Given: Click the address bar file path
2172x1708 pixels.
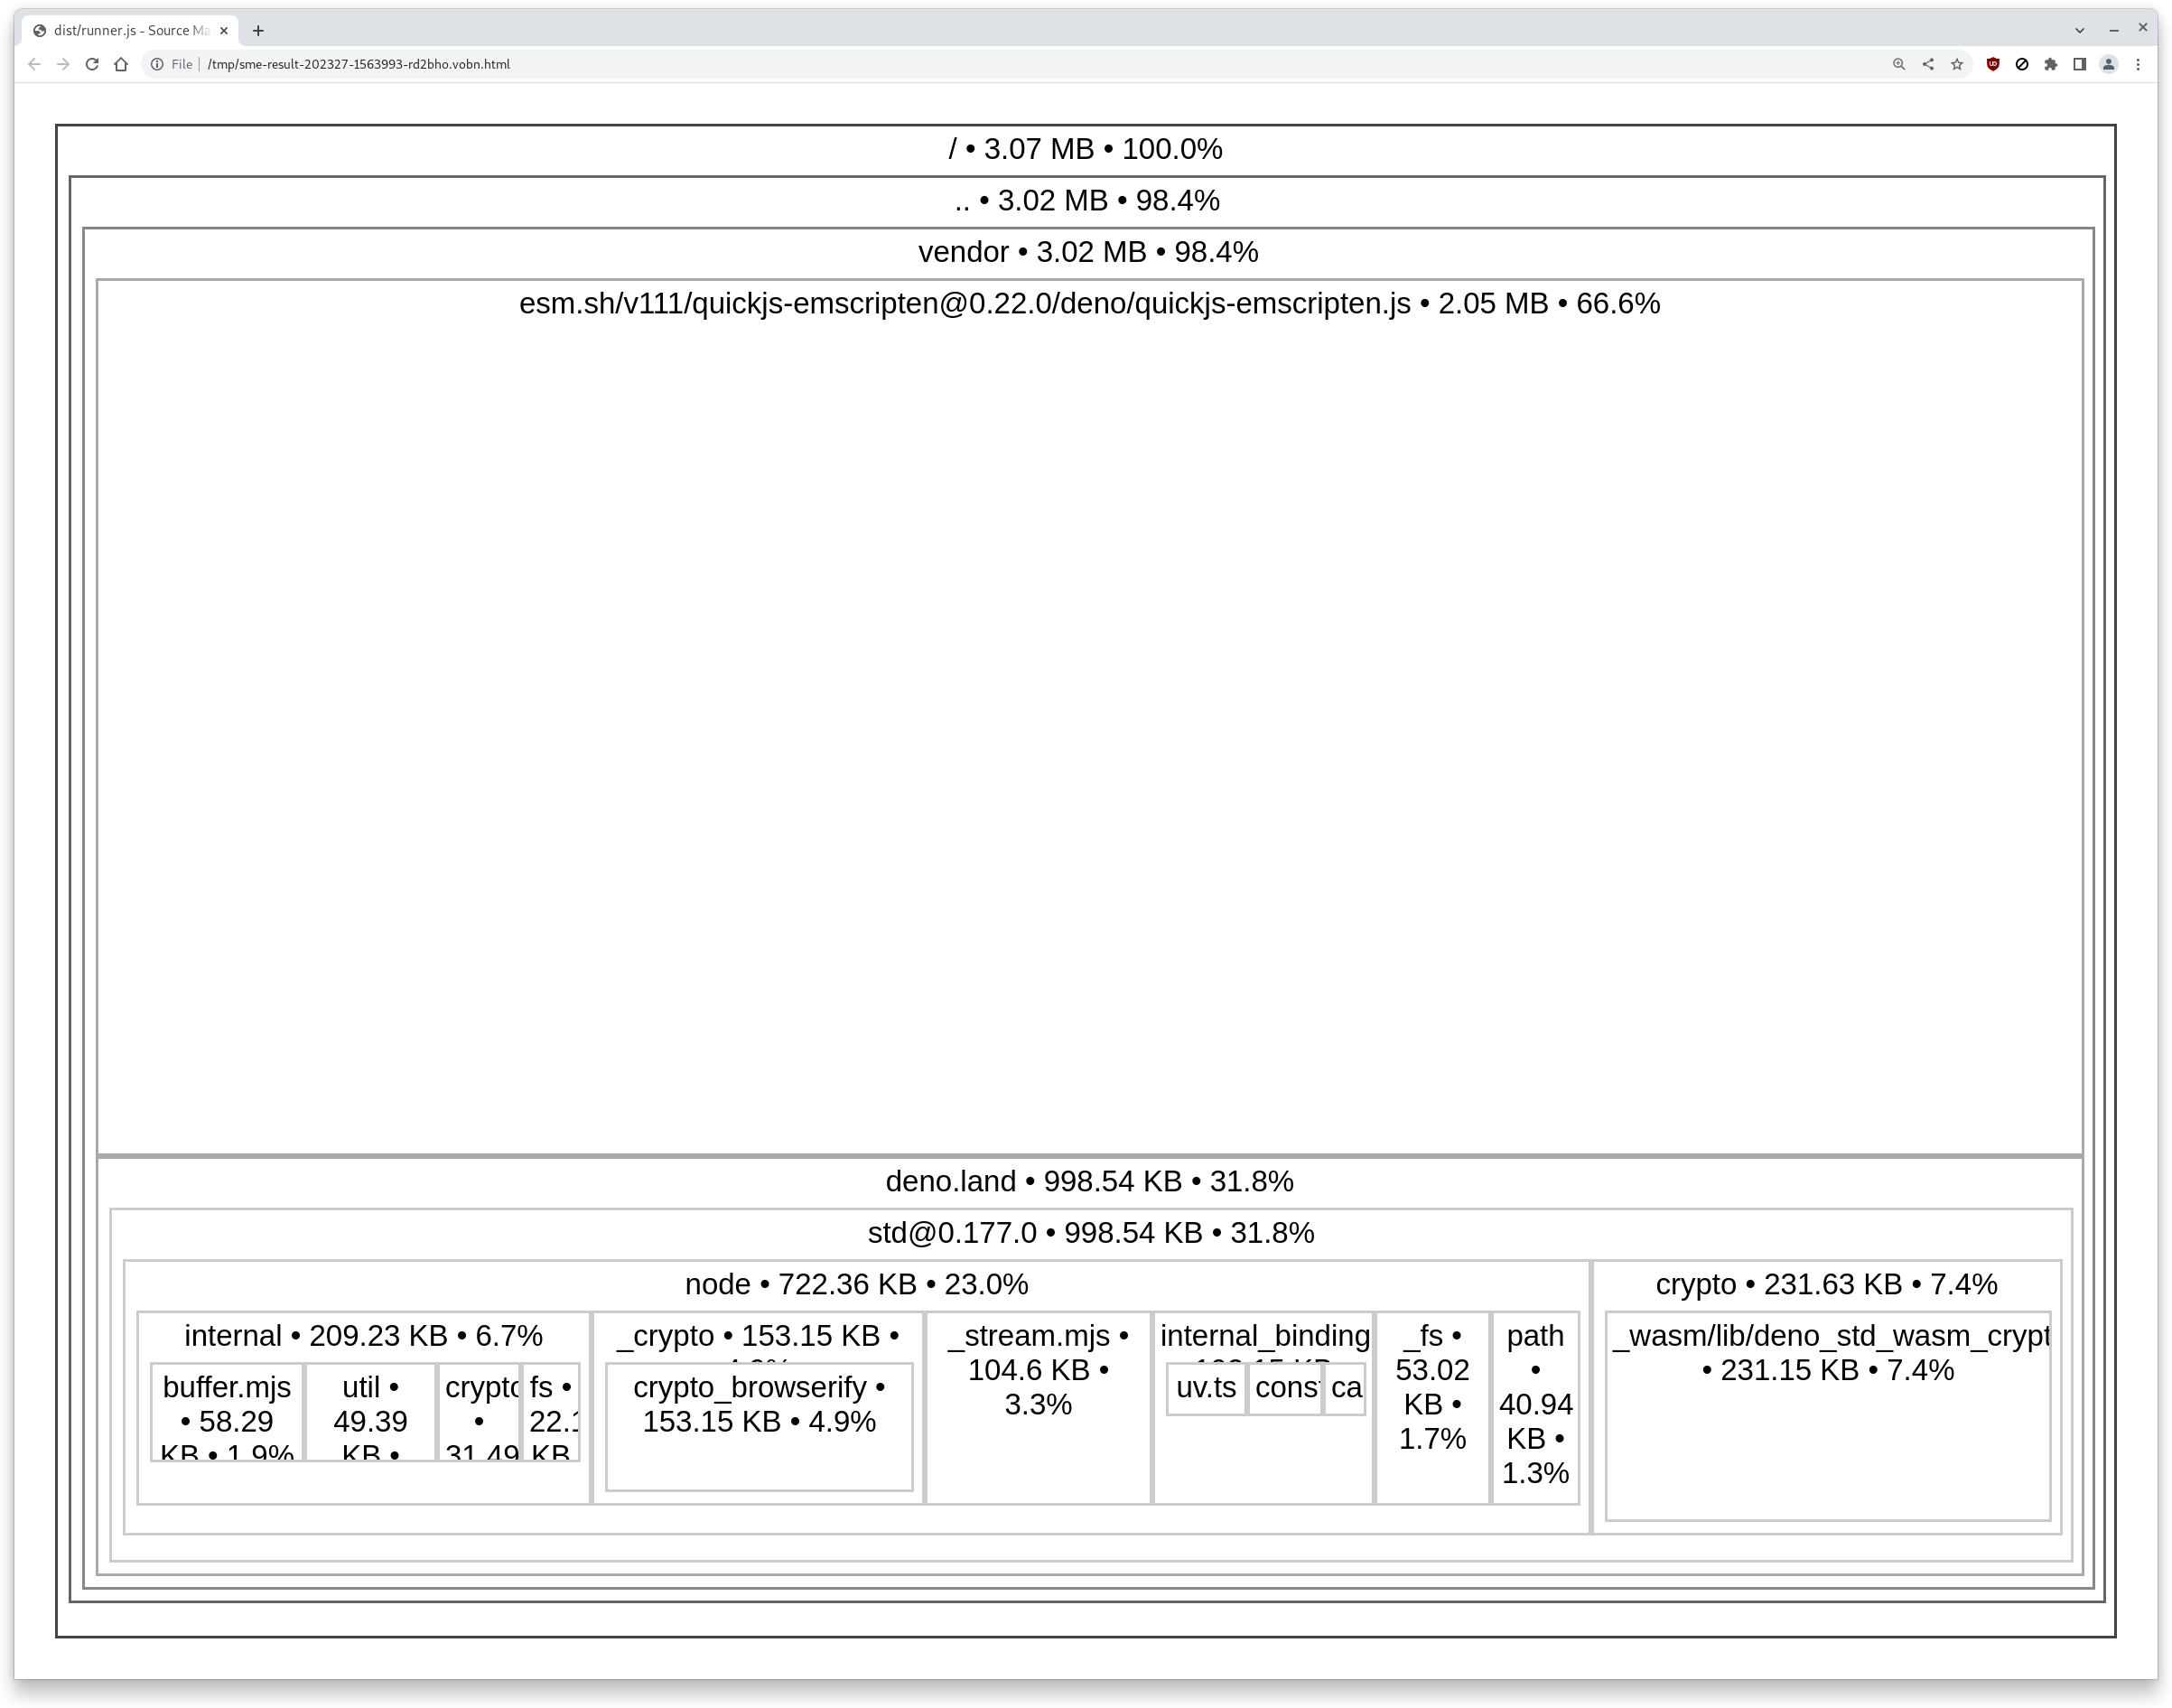Looking at the screenshot, I should [358, 64].
